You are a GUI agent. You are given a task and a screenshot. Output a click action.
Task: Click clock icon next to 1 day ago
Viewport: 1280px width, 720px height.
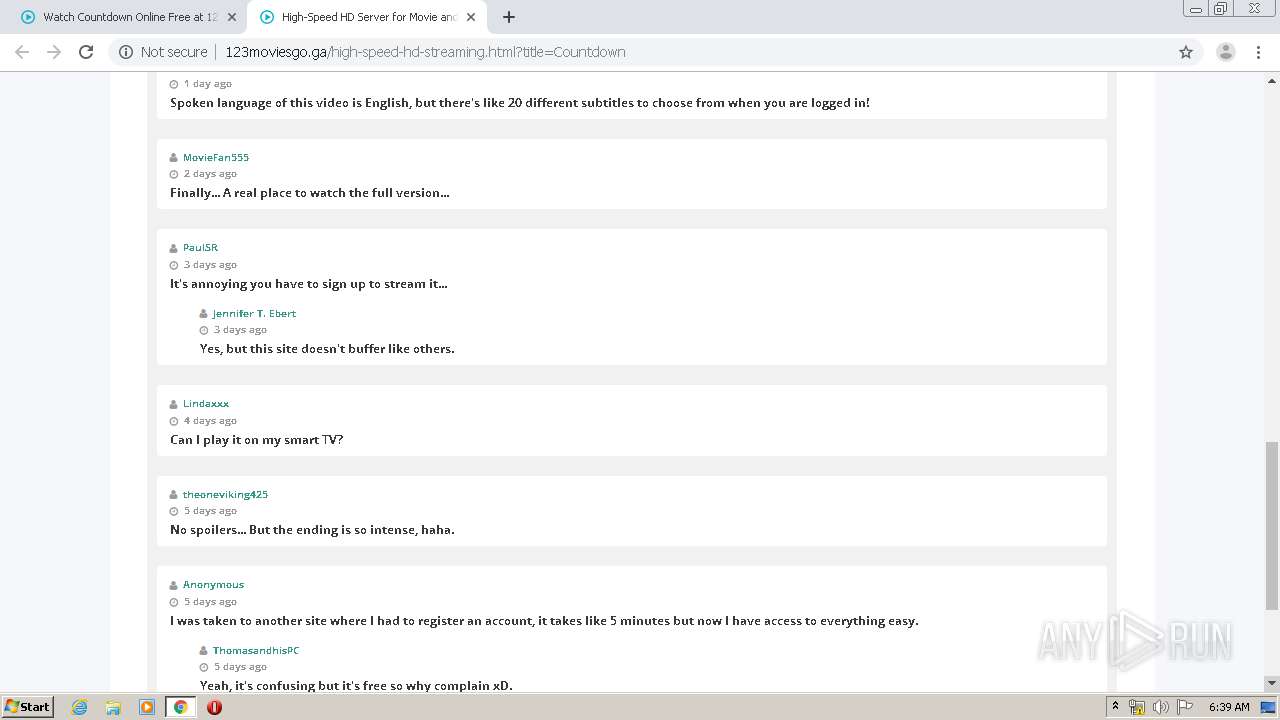[174, 84]
